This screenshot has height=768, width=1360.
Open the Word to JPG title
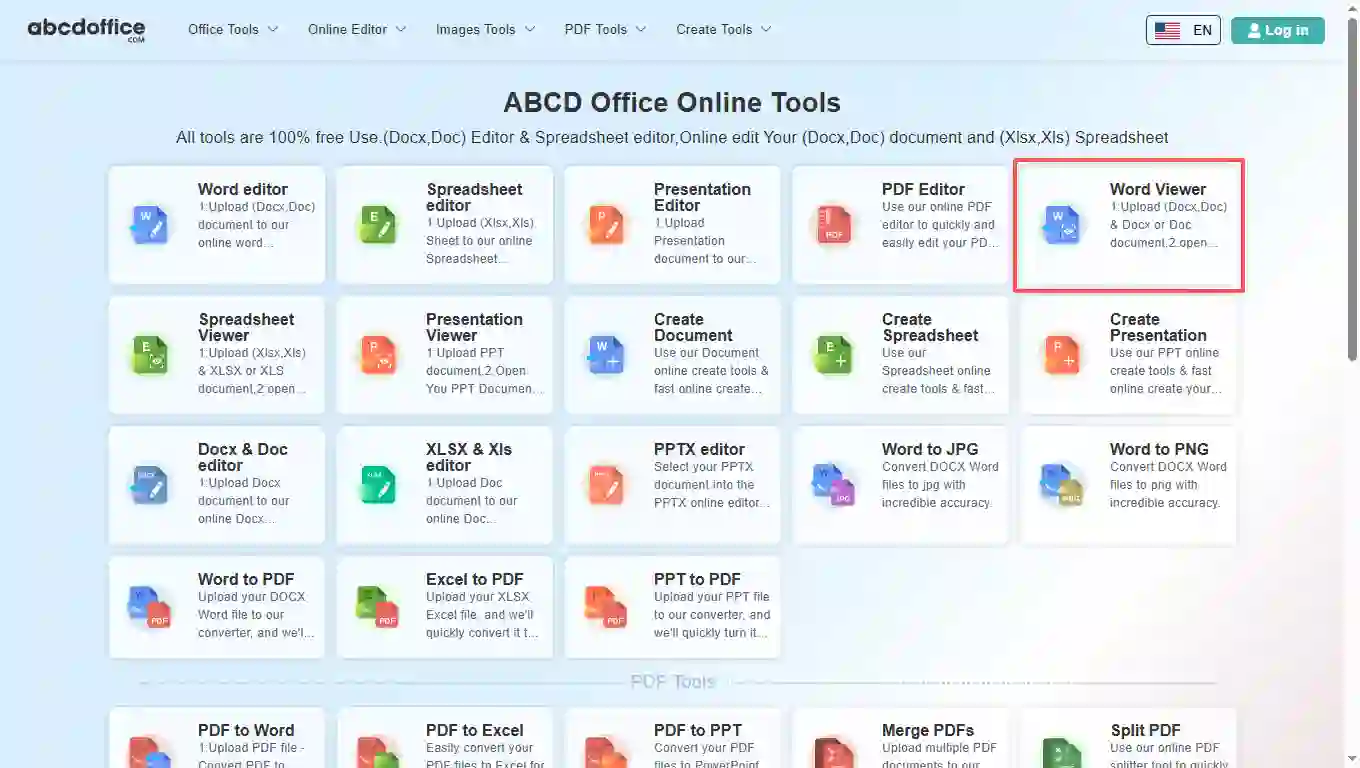[930, 449]
